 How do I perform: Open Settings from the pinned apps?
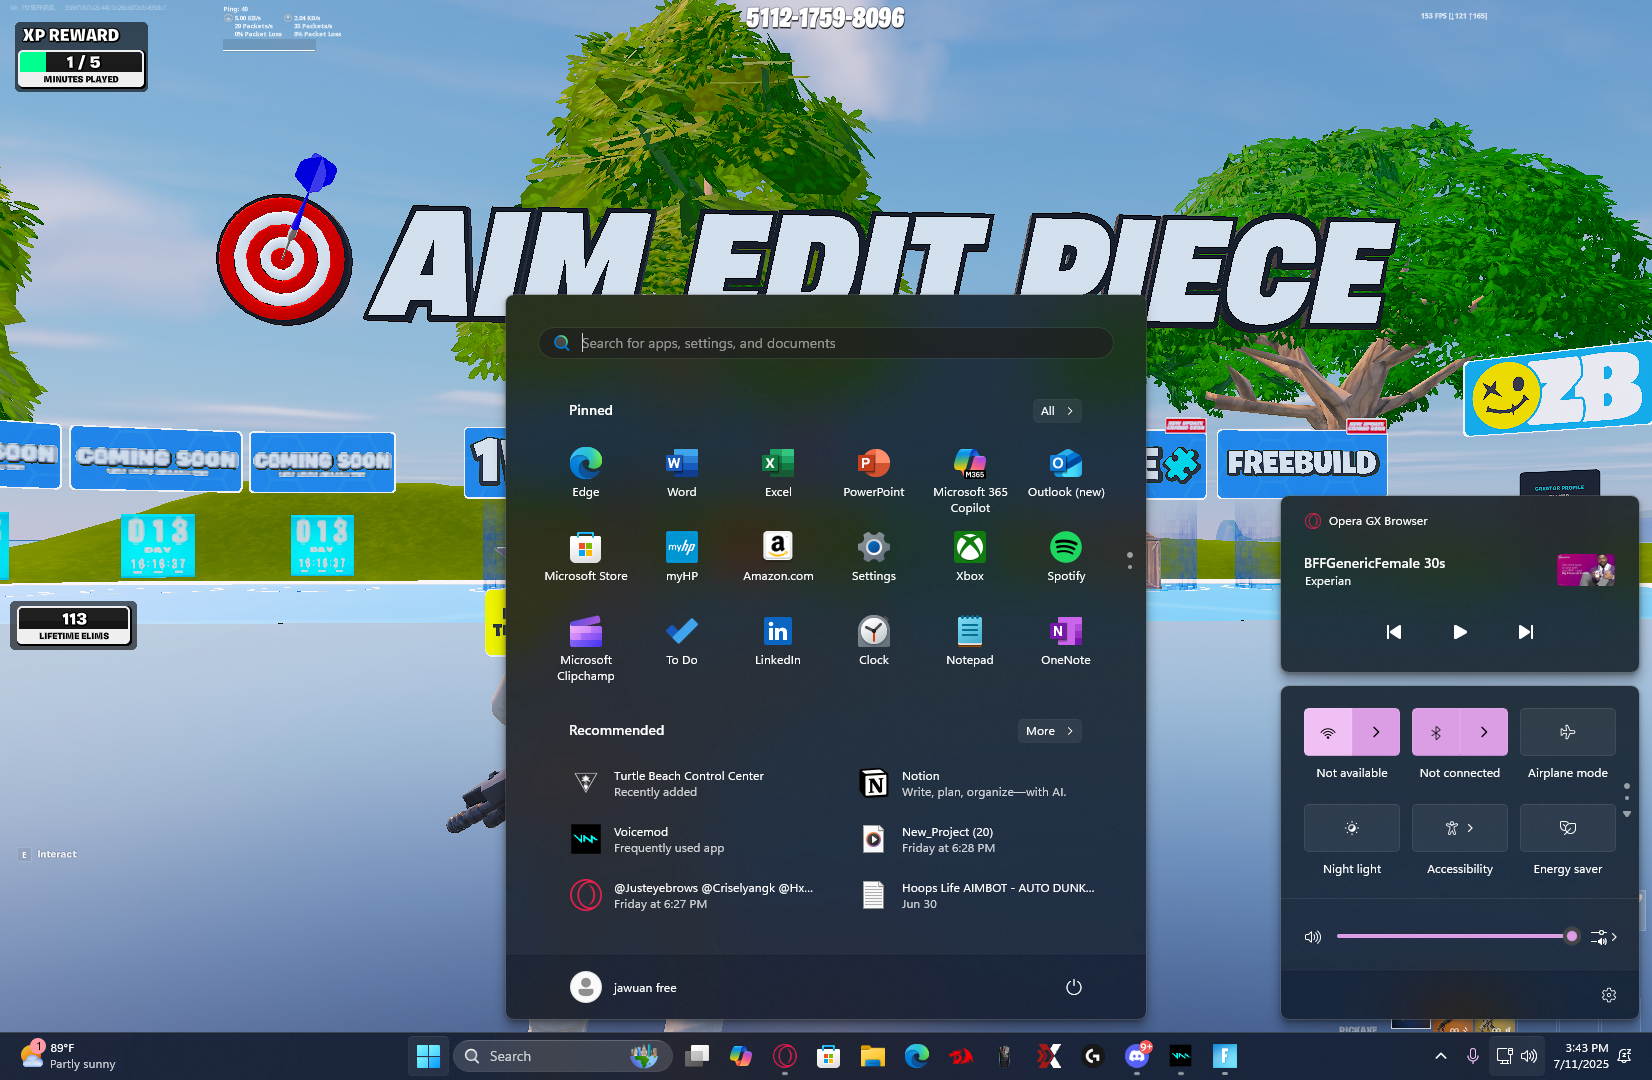click(x=873, y=556)
